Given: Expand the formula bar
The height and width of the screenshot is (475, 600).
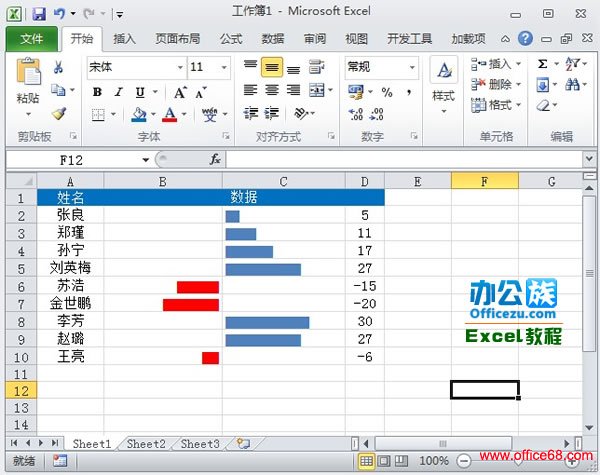Looking at the screenshot, I should pos(589,158).
